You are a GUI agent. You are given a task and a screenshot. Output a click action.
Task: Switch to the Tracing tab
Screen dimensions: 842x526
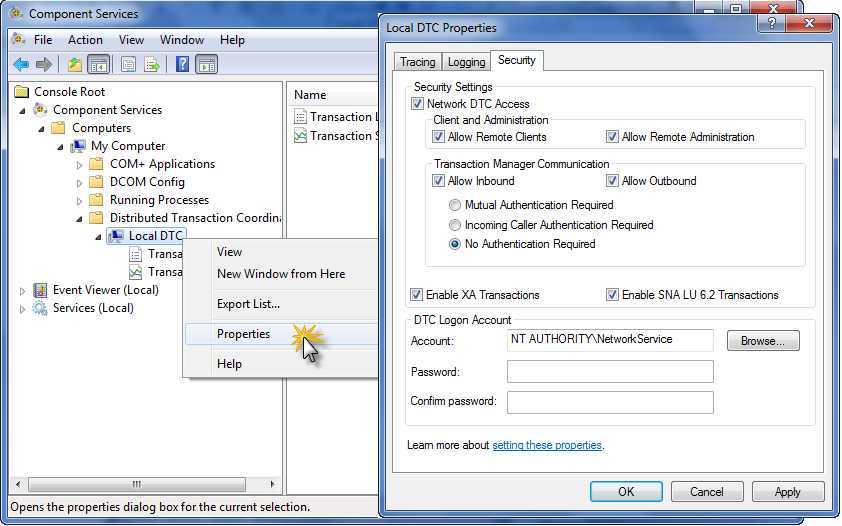[418, 62]
